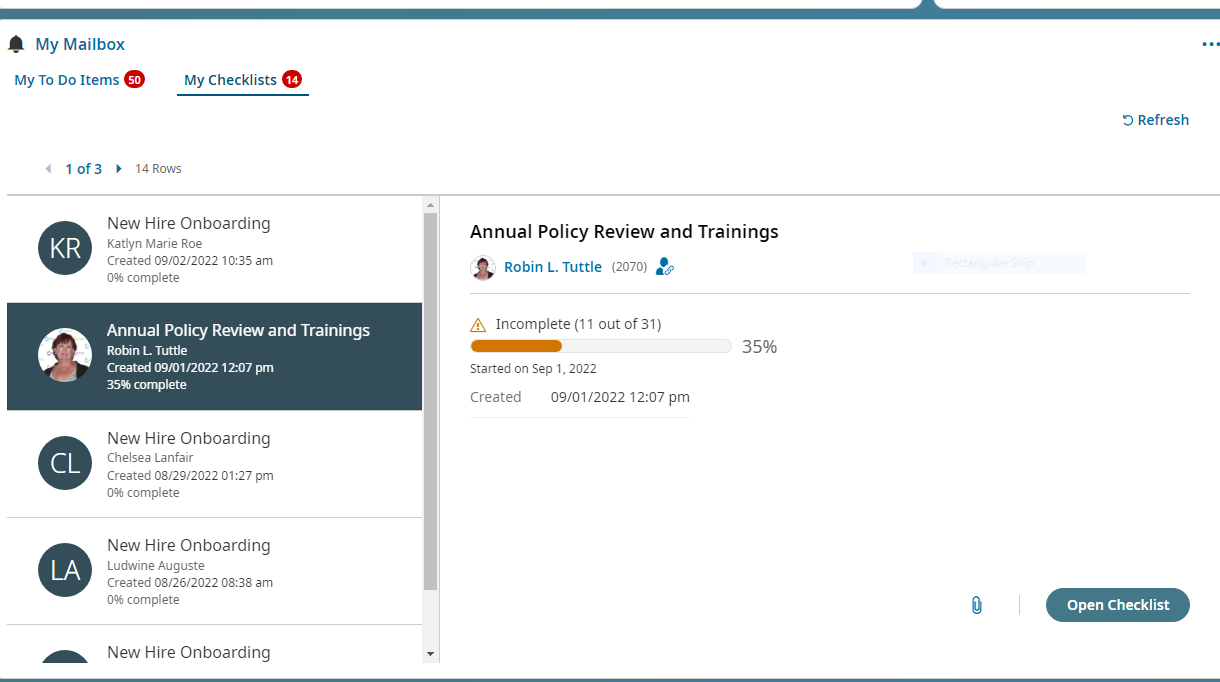Screen dimensions: 1220x682
Task: Click the LA avatar for Ludwine Auguste
Action: (x=65, y=570)
